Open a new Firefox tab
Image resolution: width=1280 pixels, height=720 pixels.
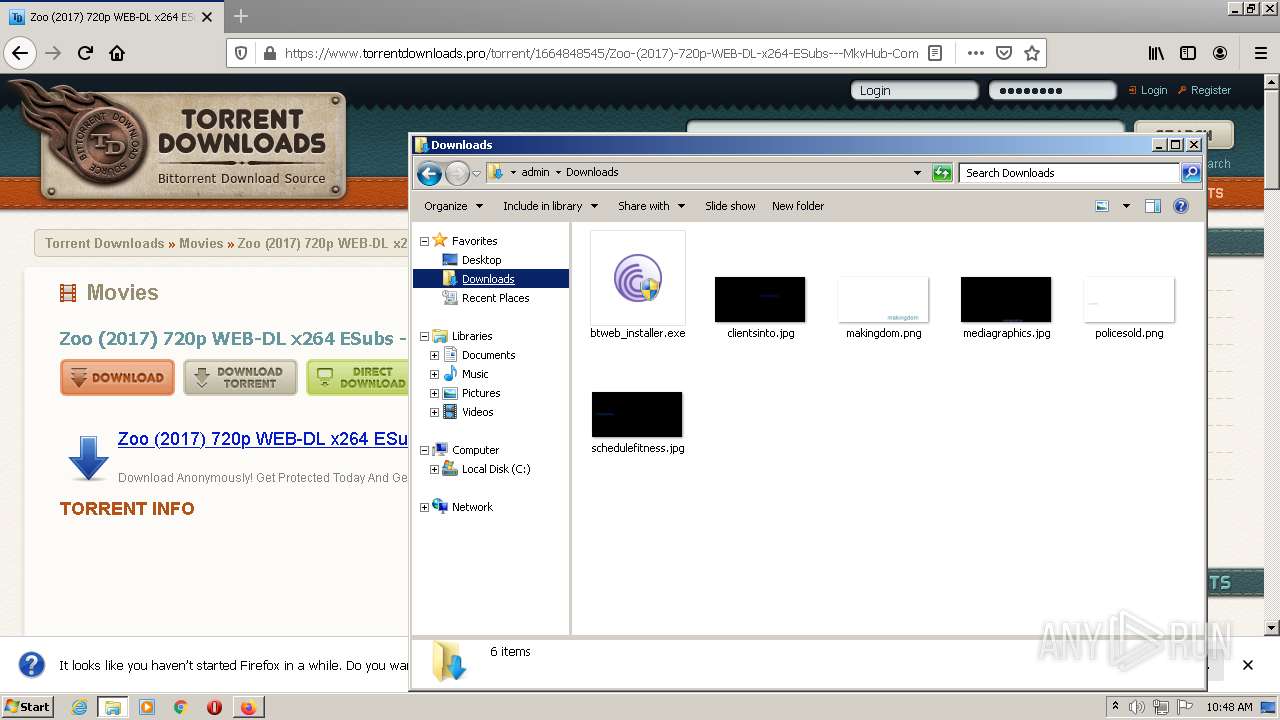(x=240, y=16)
